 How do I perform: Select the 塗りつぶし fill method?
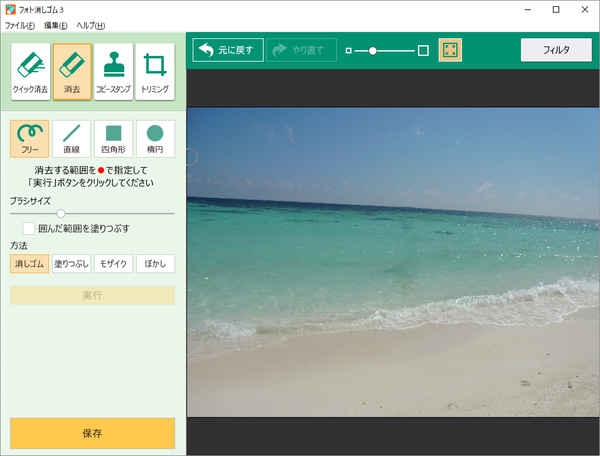point(72,264)
